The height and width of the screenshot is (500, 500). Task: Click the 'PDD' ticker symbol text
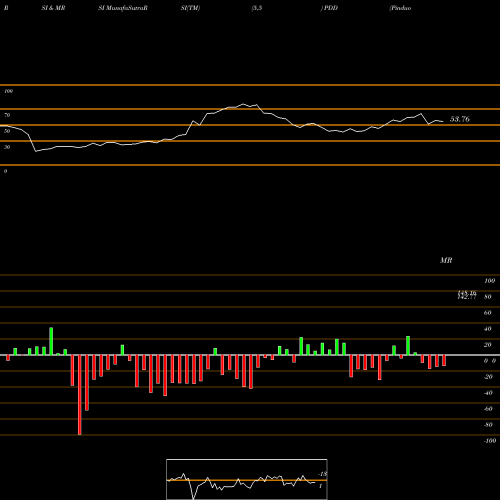pyautogui.click(x=331, y=8)
